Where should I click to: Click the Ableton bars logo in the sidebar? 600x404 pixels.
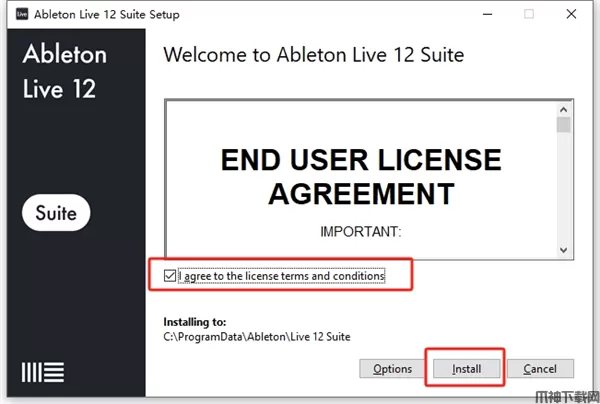[x=44, y=373]
